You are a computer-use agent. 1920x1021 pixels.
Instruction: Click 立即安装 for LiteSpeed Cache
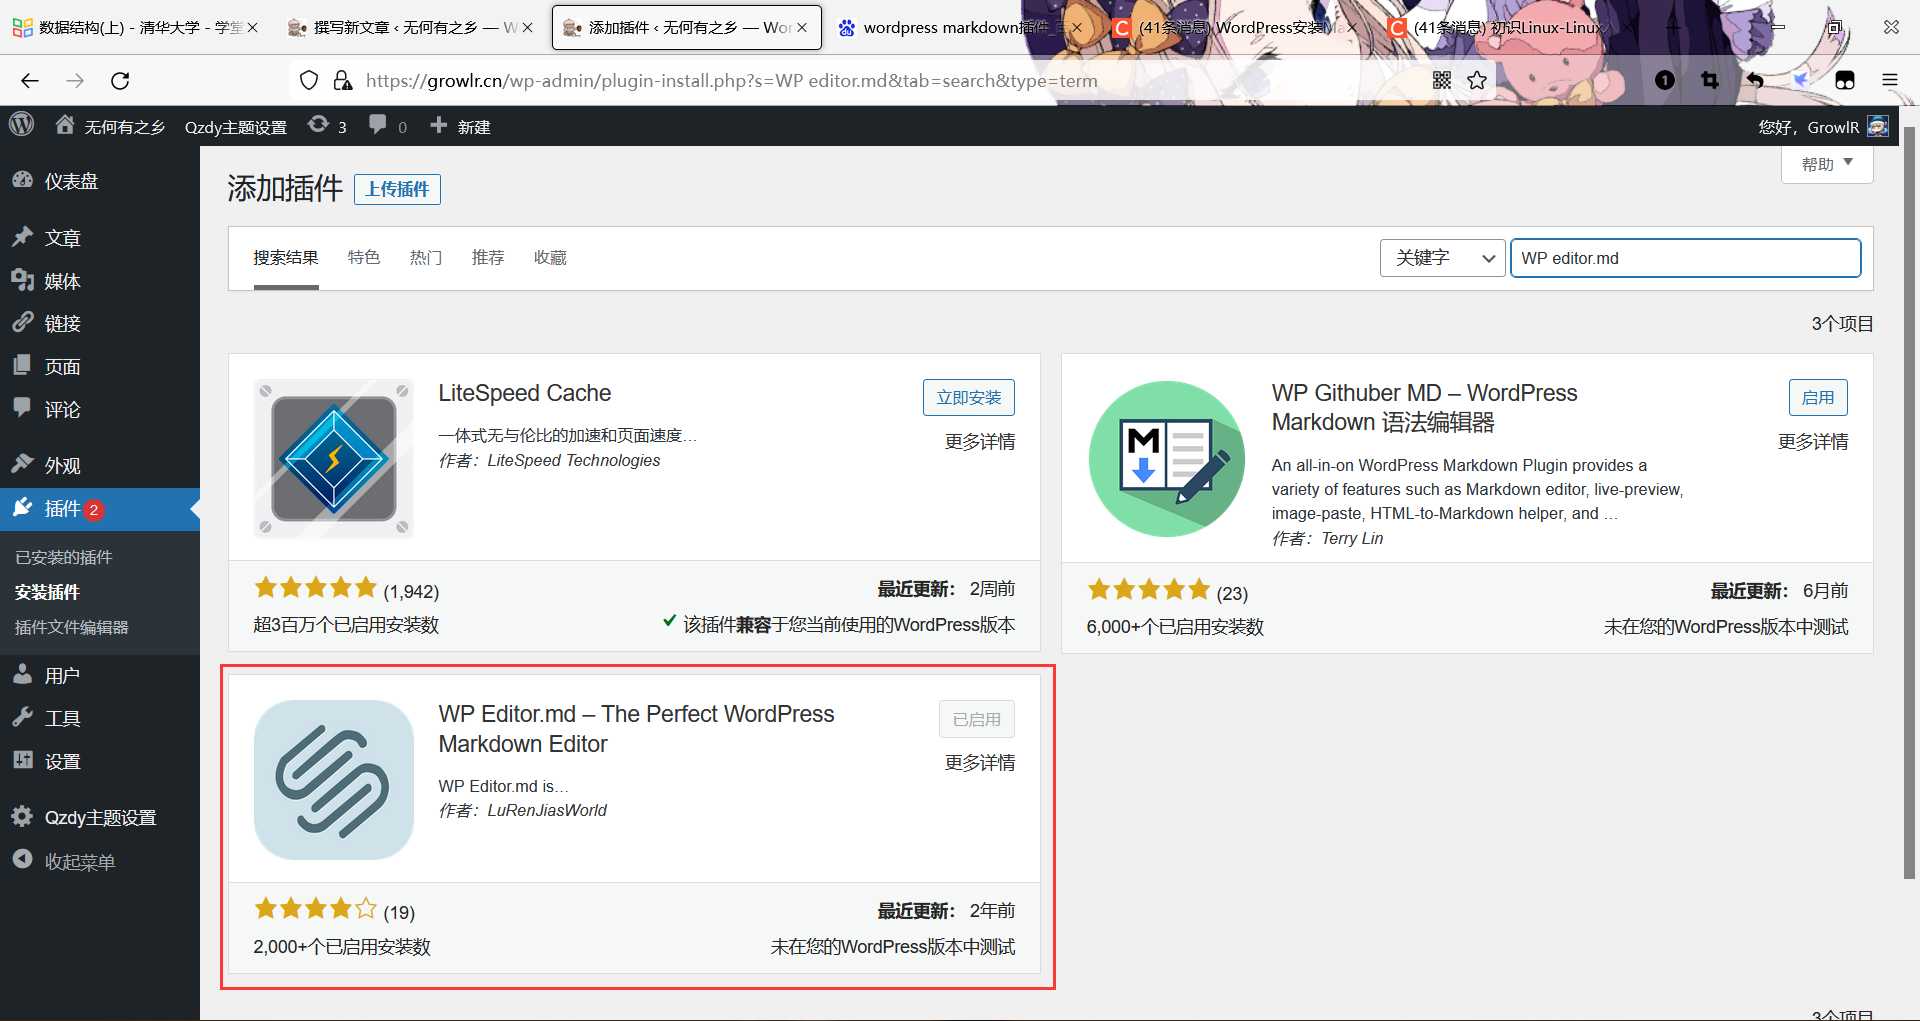(x=968, y=397)
